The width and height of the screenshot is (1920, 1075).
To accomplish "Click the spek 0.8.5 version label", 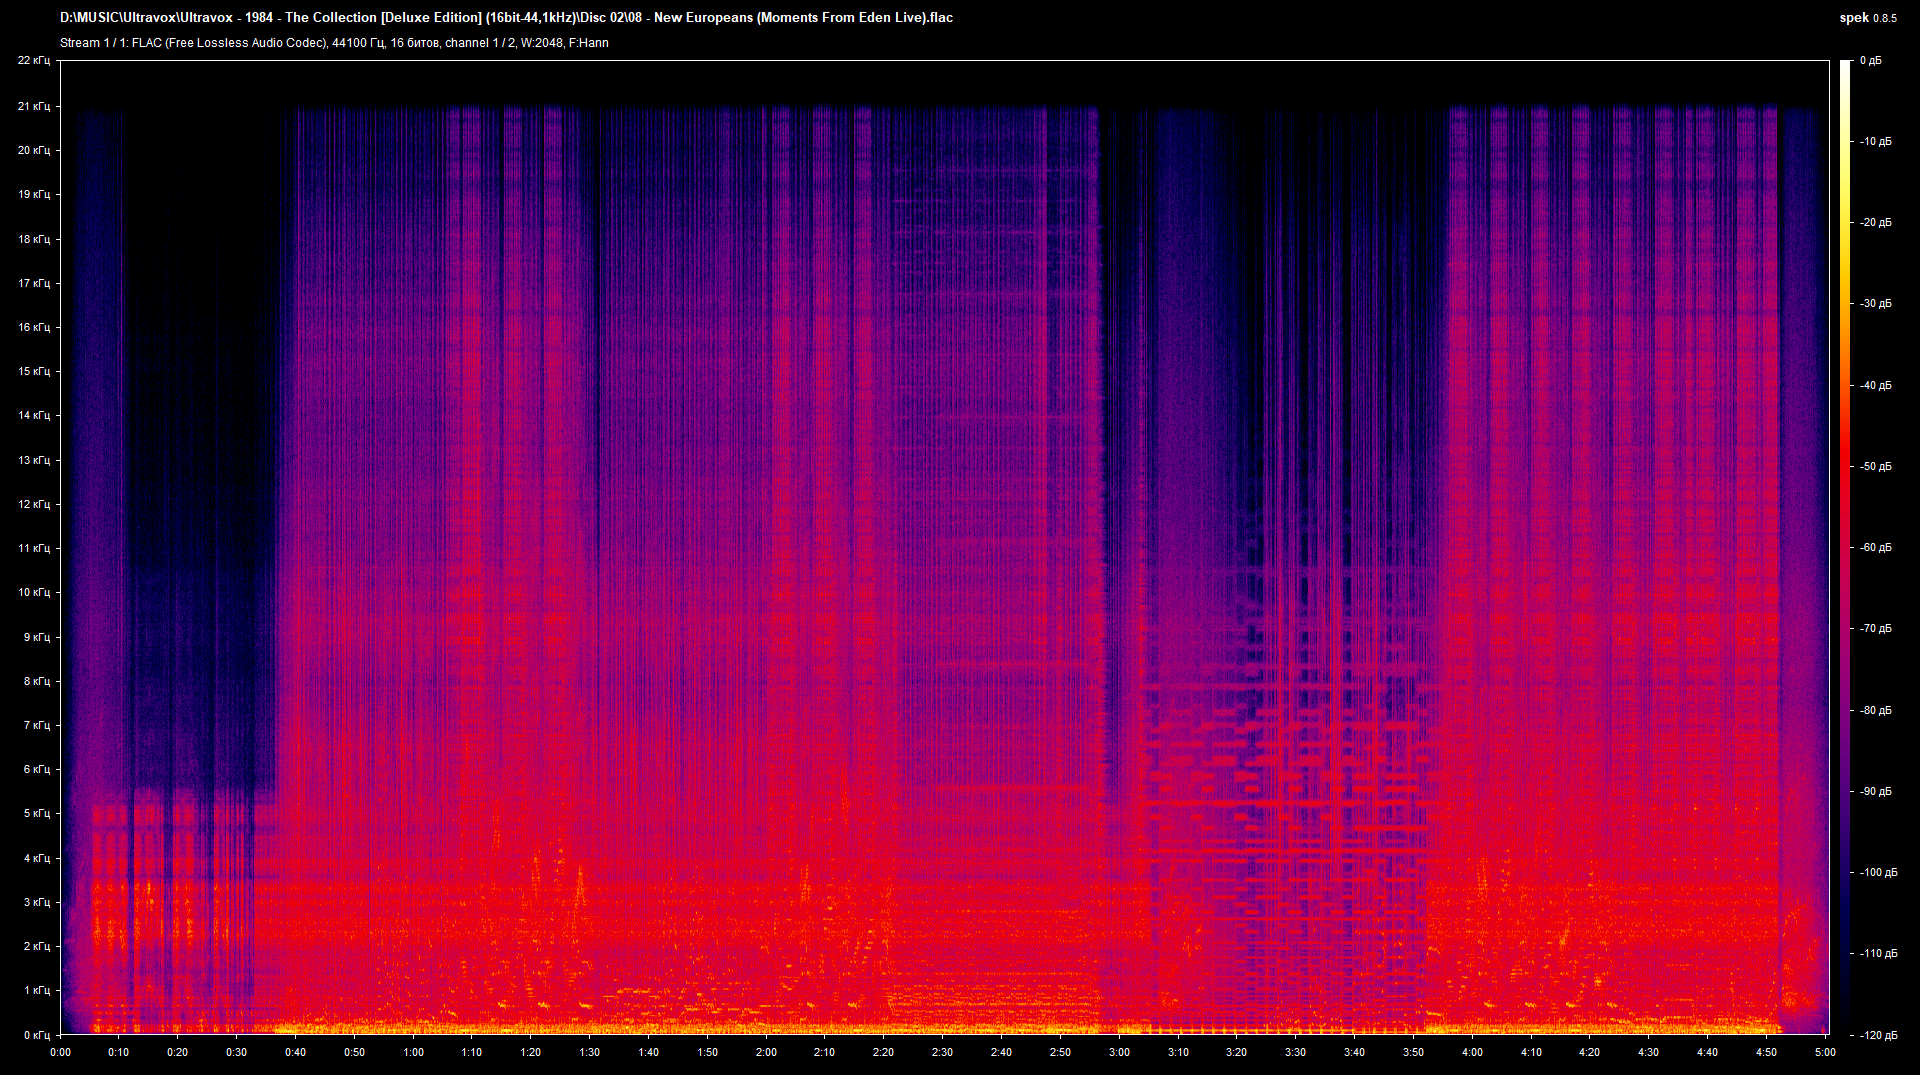I will pyautogui.click(x=1869, y=17).
